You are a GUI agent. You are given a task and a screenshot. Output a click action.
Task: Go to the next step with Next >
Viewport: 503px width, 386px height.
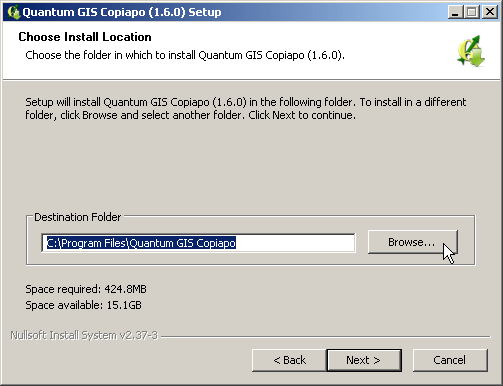[x=364, y=360]
